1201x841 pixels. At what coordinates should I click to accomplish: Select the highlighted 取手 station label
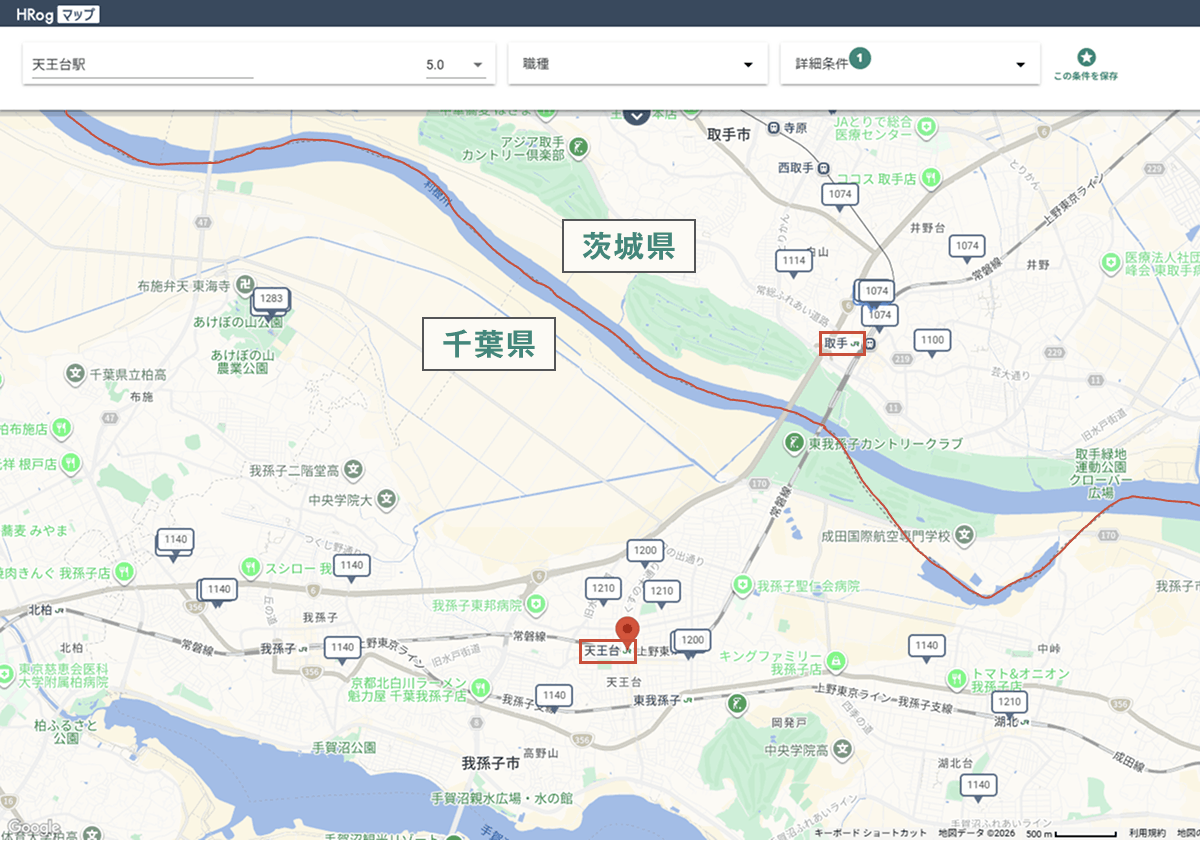pos(841,343)
